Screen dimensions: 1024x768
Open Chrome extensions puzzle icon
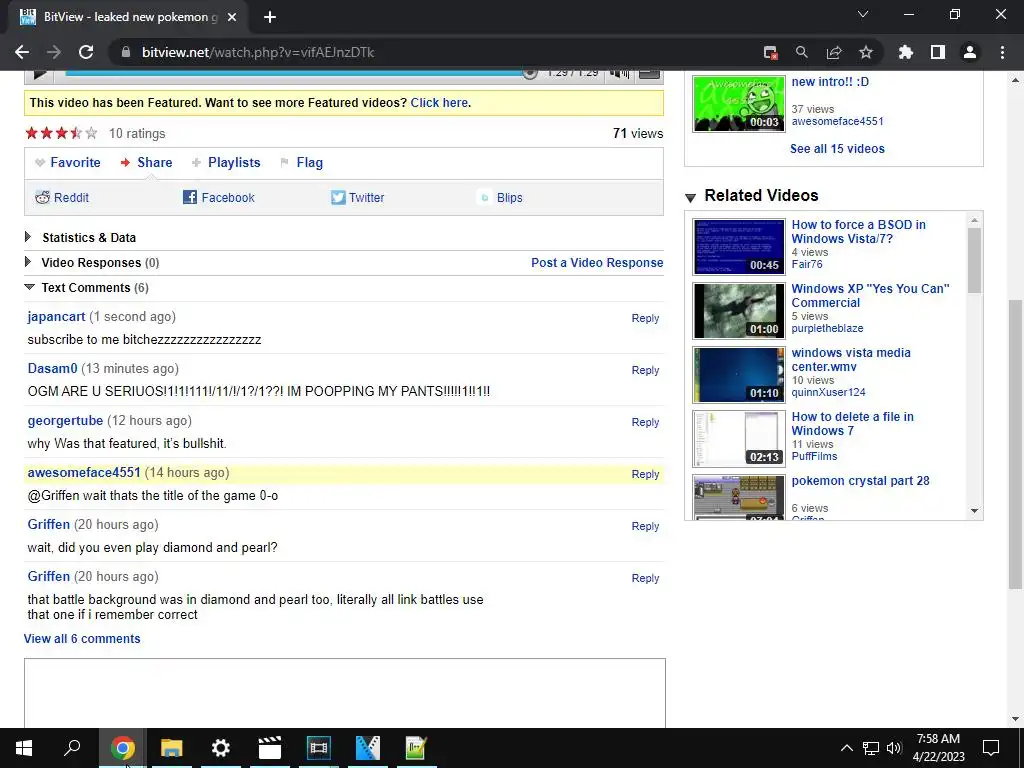[x=906, y=52]
